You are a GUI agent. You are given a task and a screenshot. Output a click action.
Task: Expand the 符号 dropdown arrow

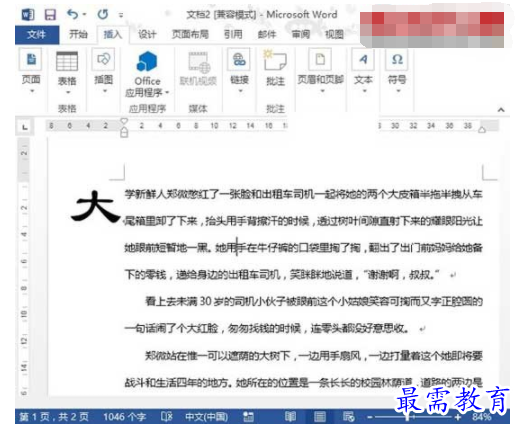(x=398, y=91)
